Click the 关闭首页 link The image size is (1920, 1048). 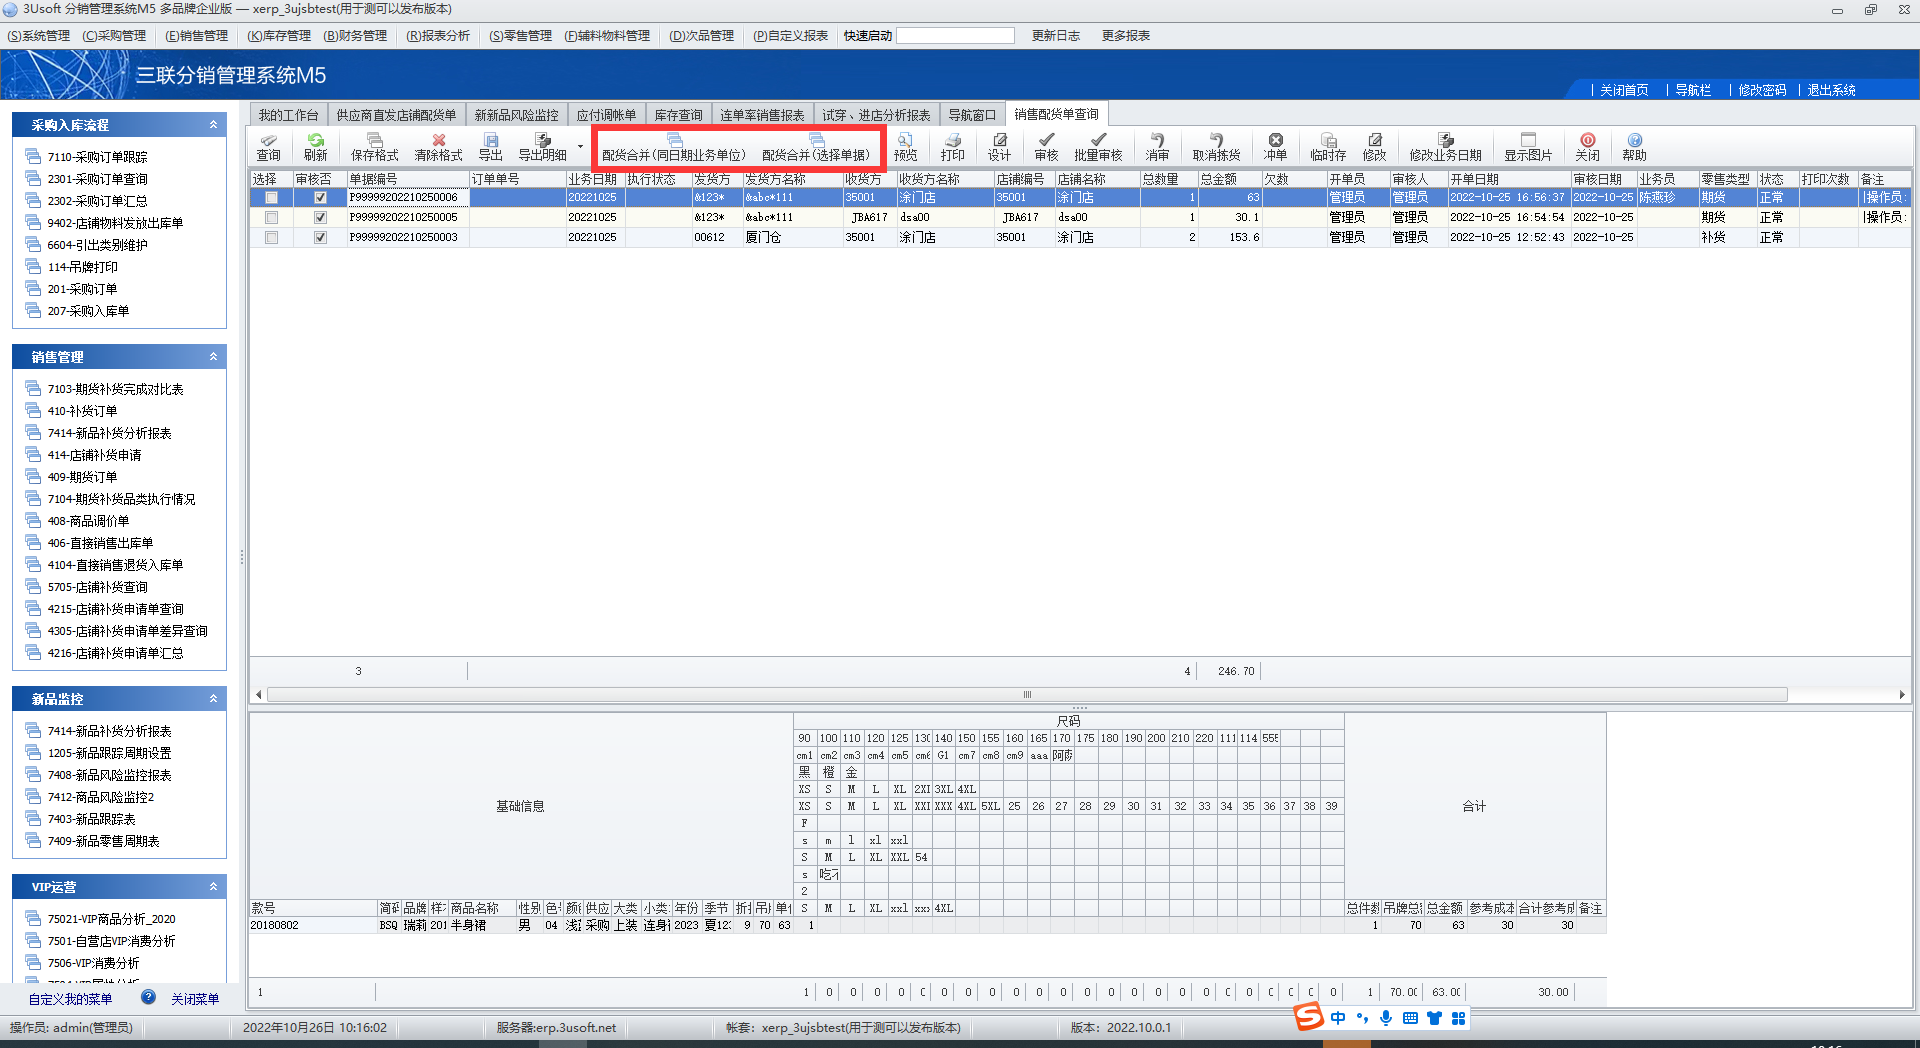tap(1623, 90)
